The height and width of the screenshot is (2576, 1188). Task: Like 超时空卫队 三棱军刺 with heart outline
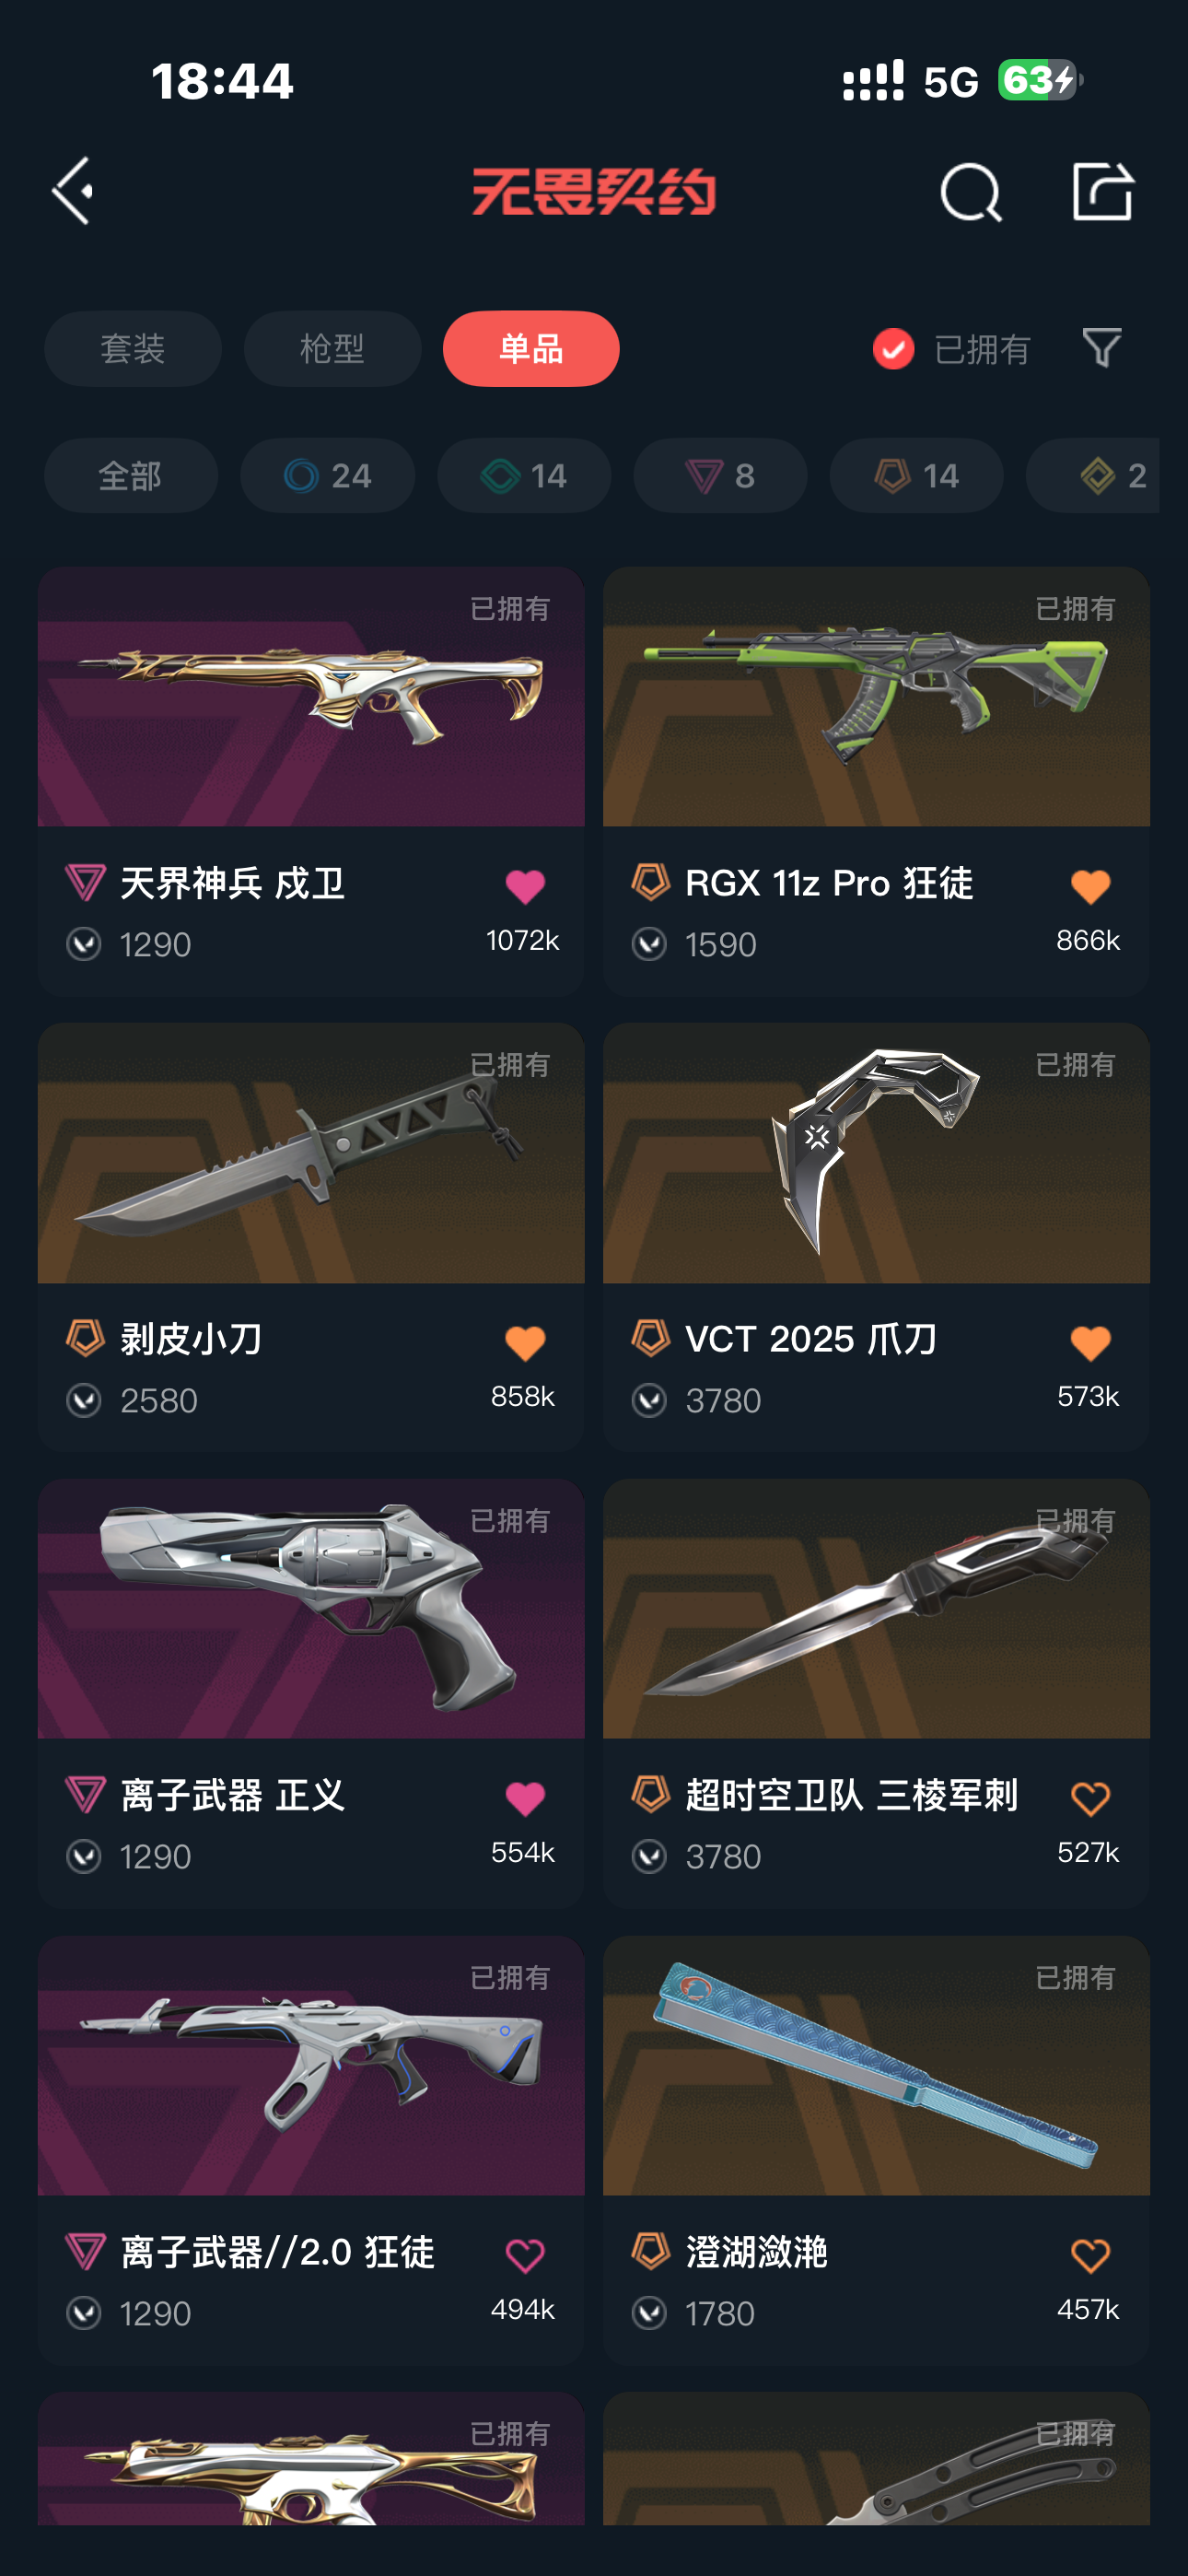click(x=1090, y=1799)
